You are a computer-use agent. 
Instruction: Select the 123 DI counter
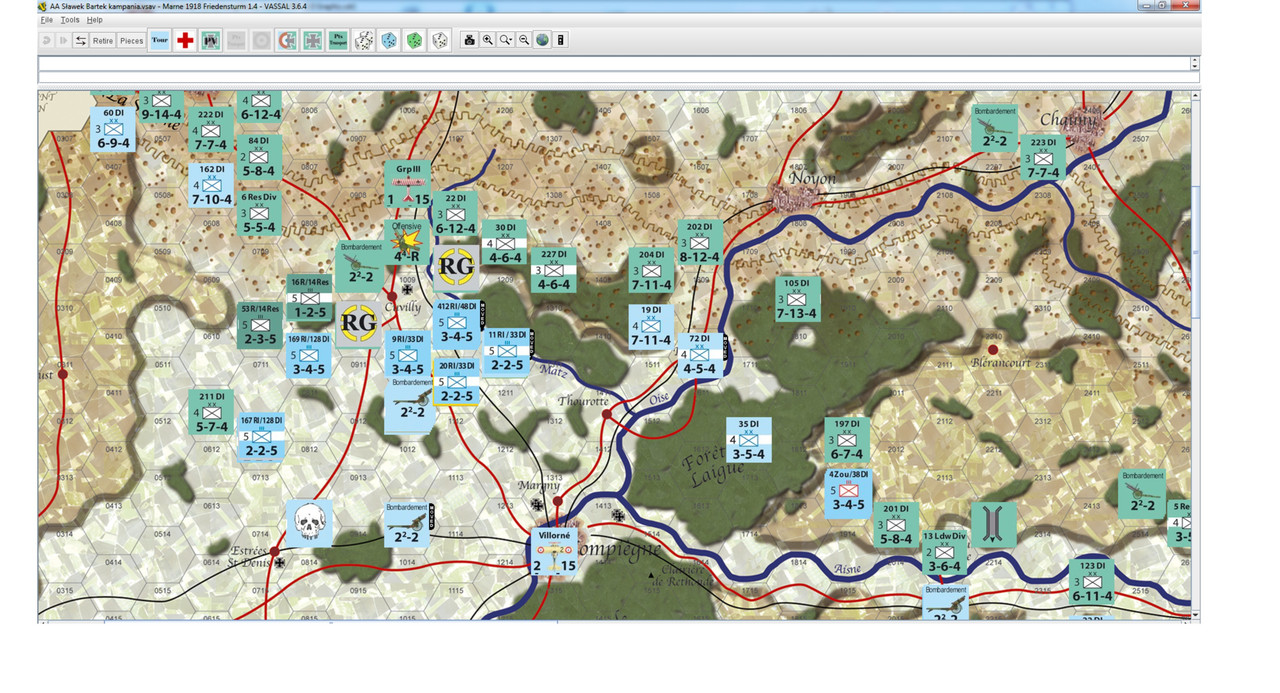coord(1092,582)
